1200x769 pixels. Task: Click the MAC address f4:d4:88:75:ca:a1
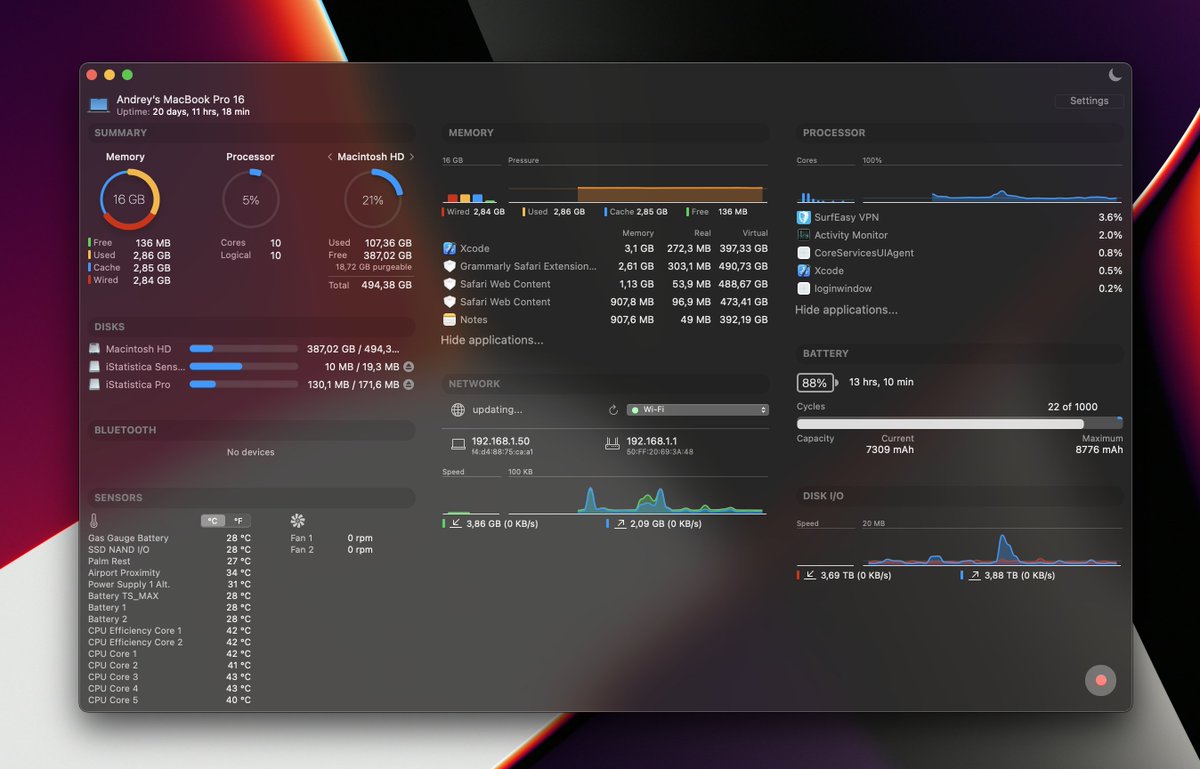click(x=502, y=452)
